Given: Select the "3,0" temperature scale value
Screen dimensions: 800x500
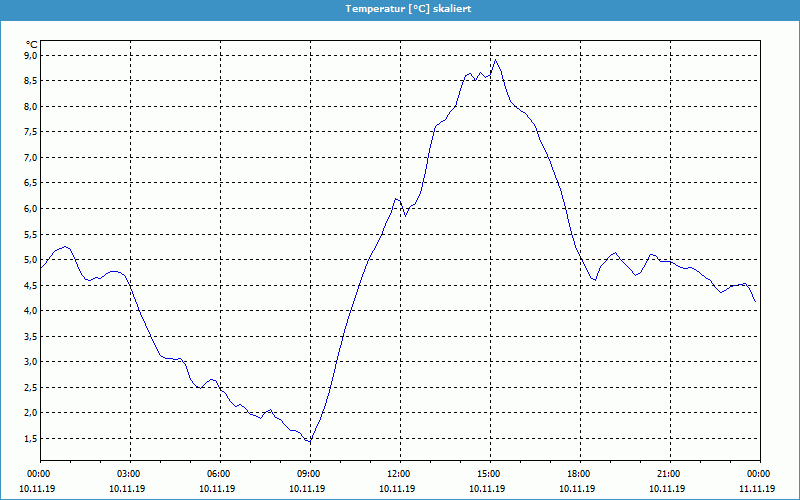Looking at the screenshot, I should point(31,362).
